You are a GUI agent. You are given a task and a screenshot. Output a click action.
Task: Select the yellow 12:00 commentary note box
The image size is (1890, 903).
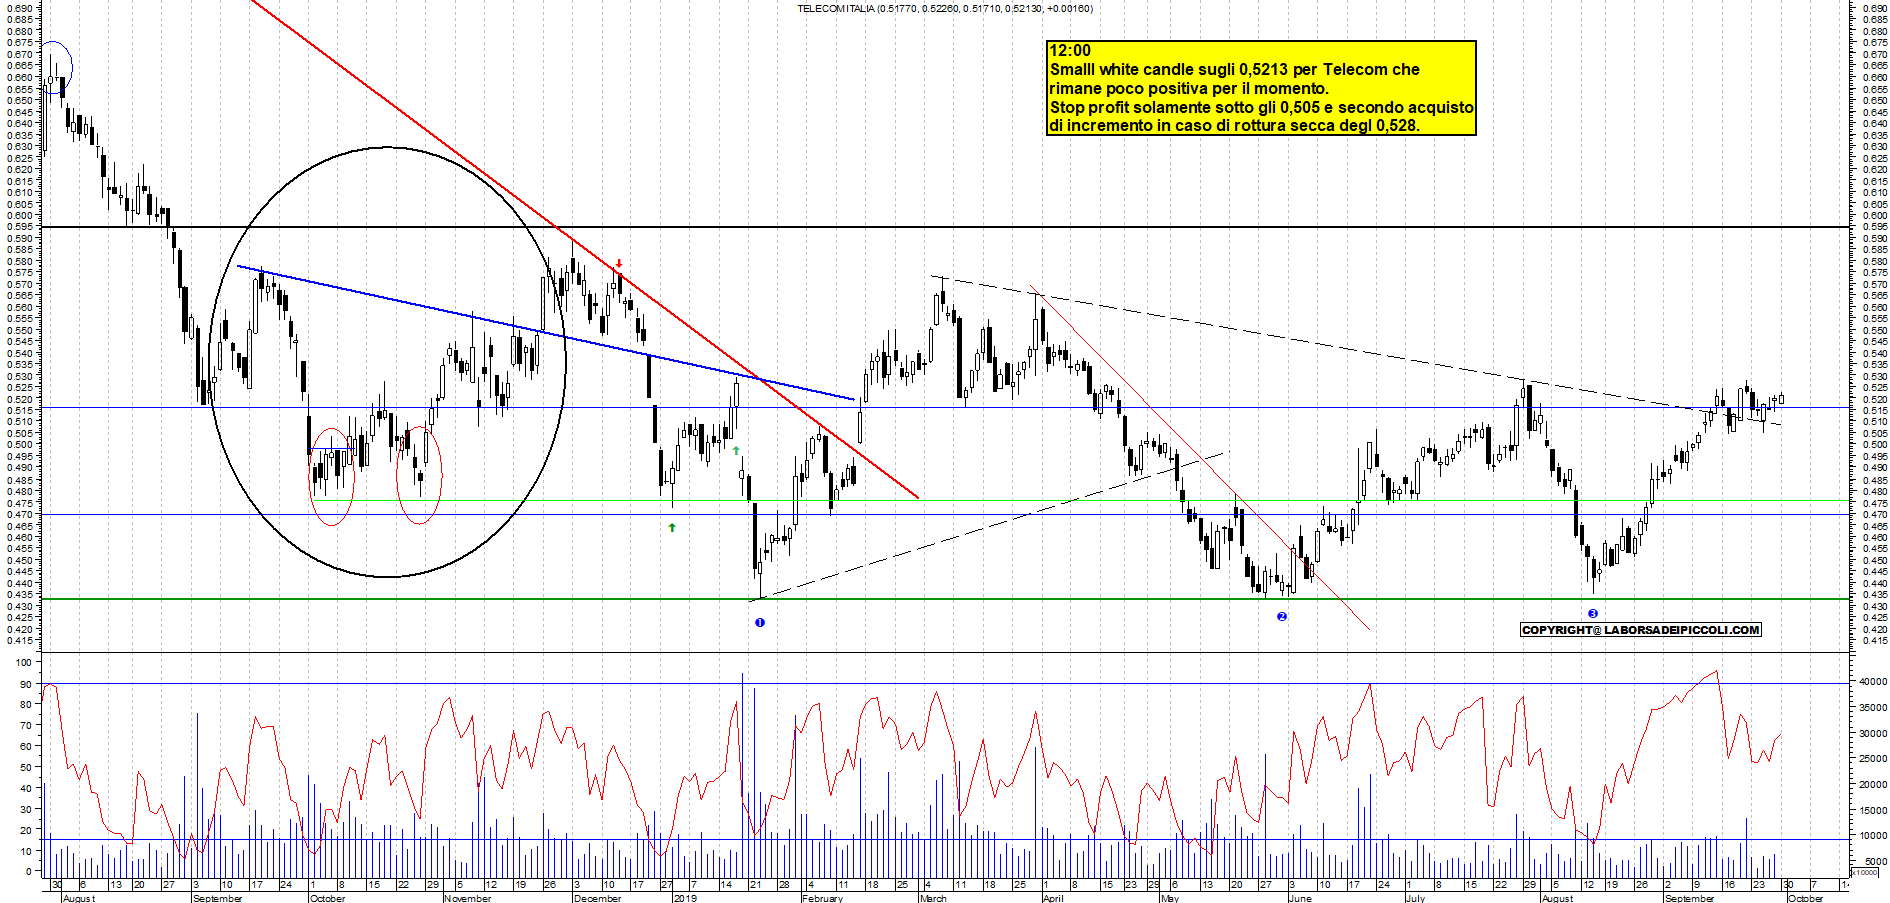[x=1261, y=88]
